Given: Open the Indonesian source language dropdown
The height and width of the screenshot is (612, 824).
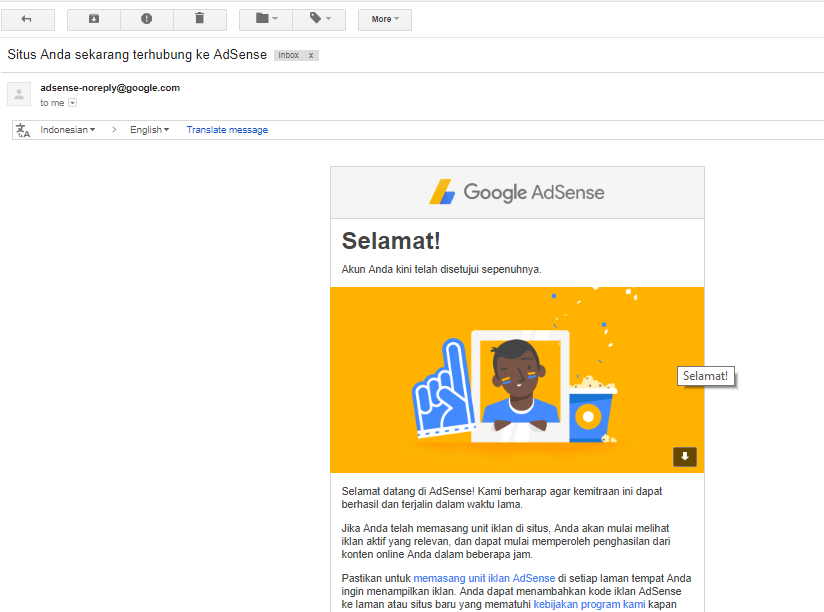Looking at the screenshot, I should pyautogui.click(x=67, y=130).
